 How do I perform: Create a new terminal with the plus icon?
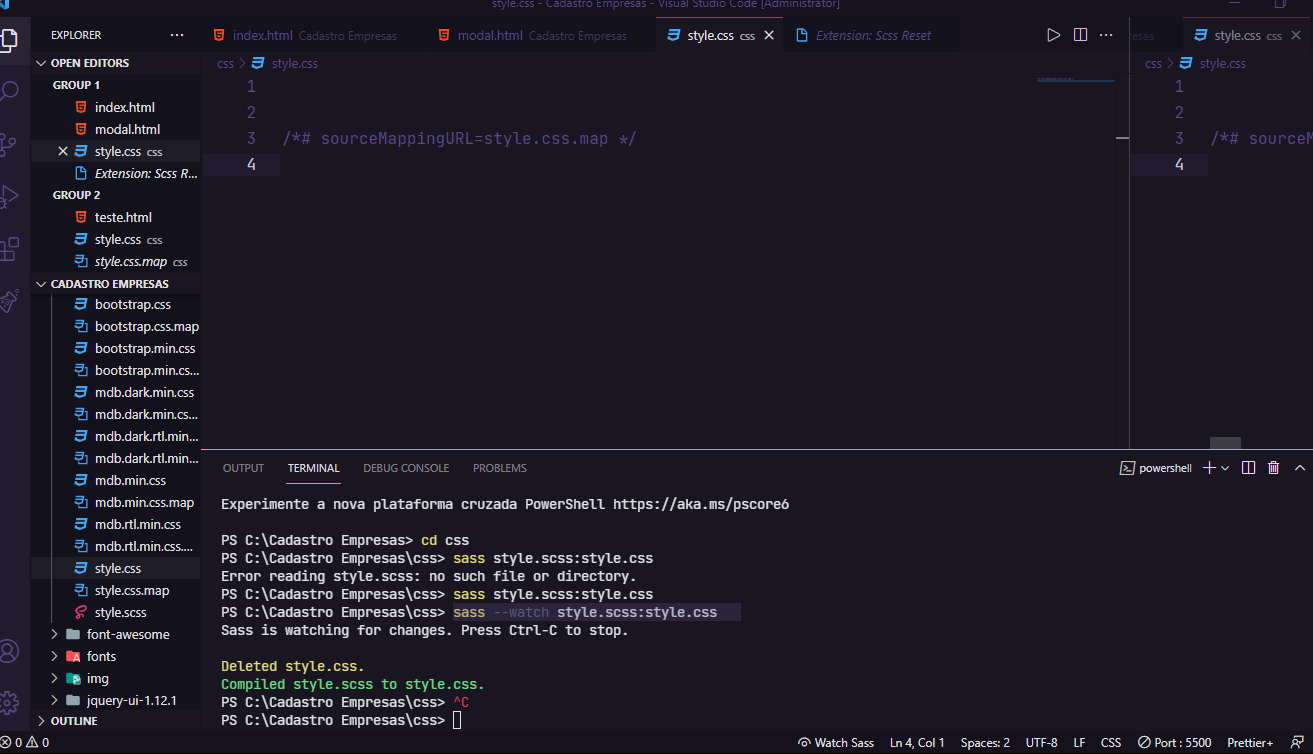[x=1209, y=468]
